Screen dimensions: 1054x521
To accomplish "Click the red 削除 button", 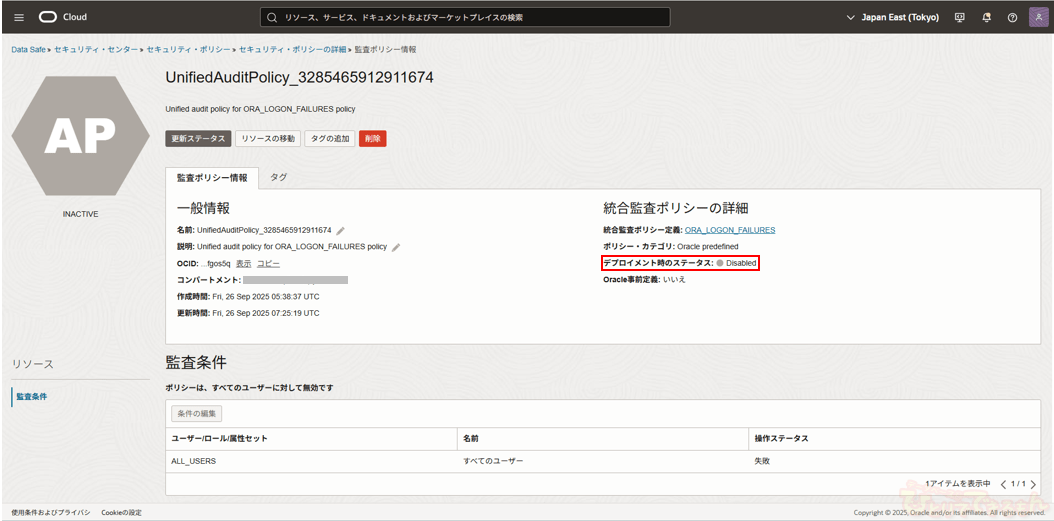I will point(372,138).
